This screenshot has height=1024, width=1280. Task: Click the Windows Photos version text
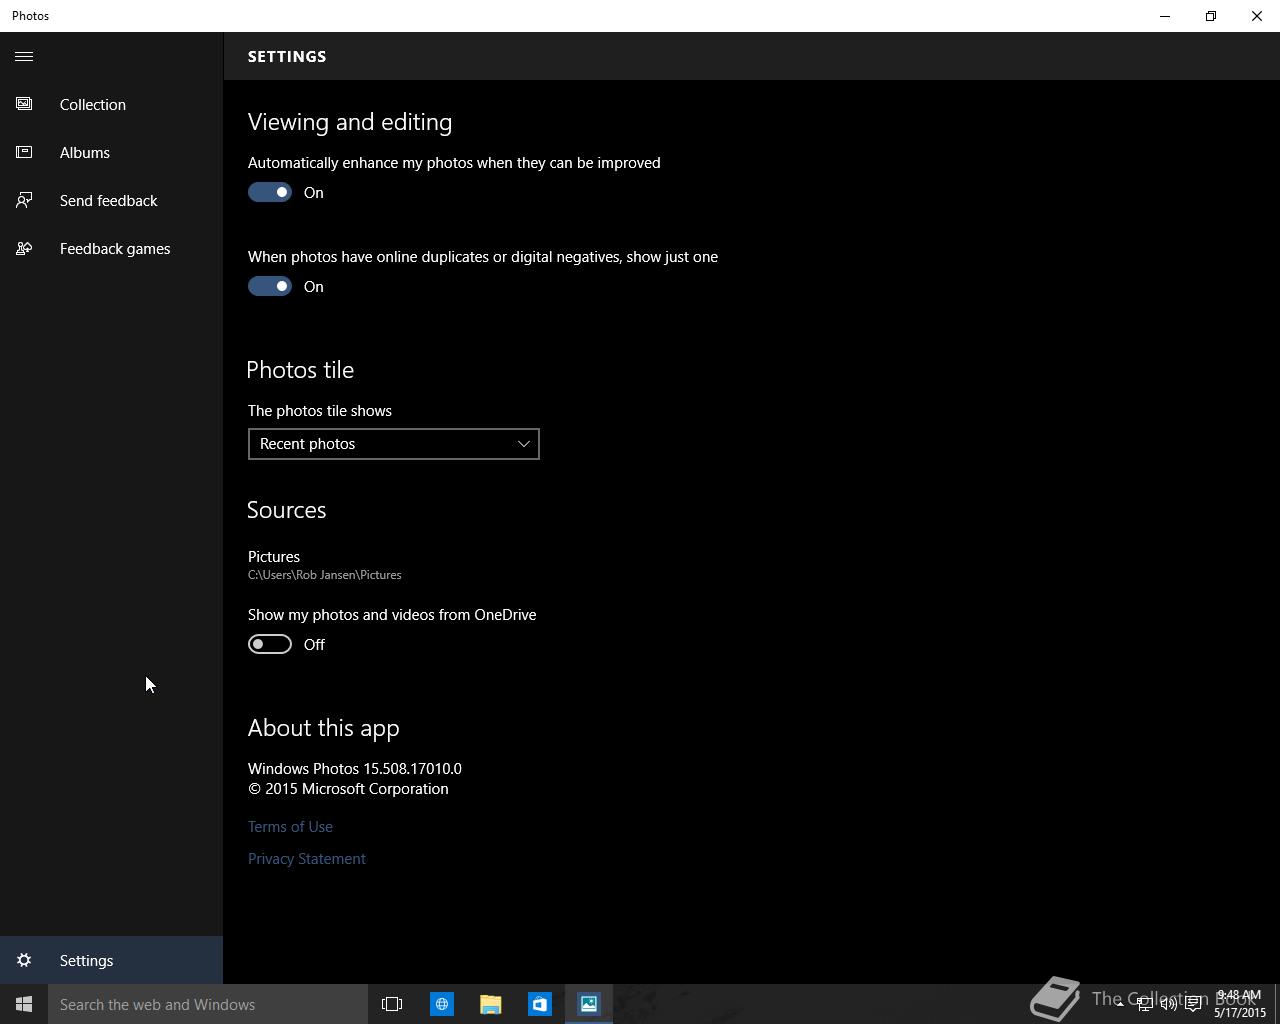[355, 768]
